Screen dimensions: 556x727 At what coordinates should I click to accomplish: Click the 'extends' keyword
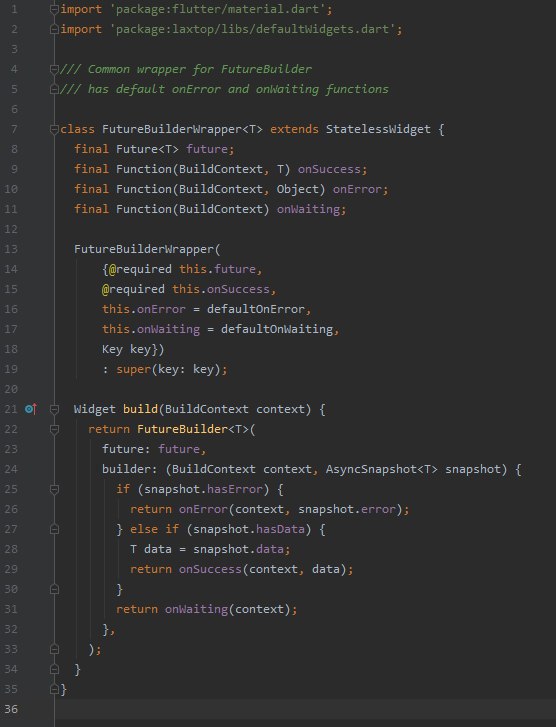[294, 129]
